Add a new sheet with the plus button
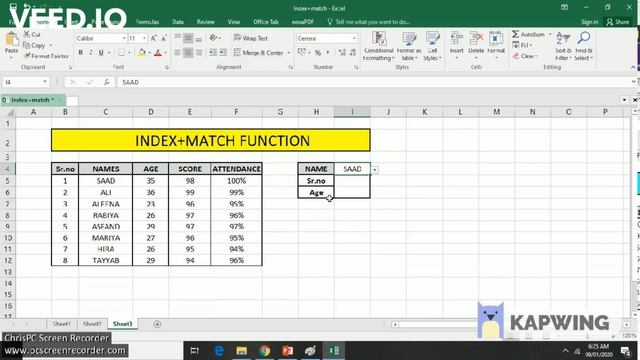This screenshot has height=360, width=640. click(x=157, y=324)
